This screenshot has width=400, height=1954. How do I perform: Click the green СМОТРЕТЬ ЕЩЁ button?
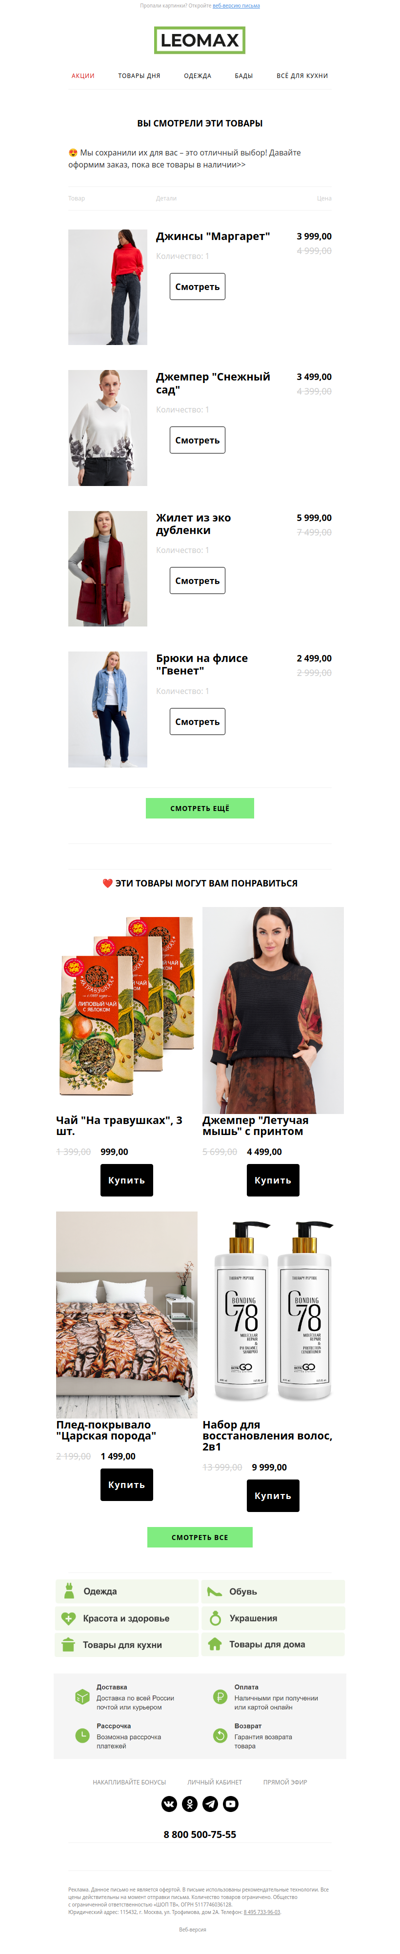(200, 808)
